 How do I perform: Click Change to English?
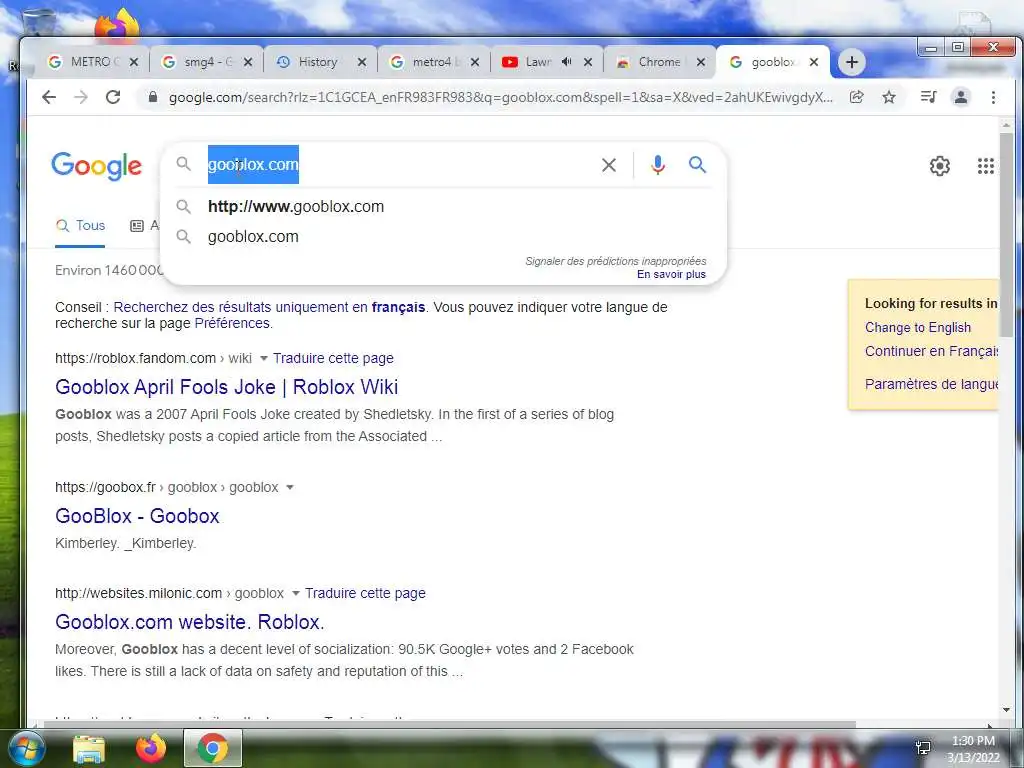coord(918,328)
